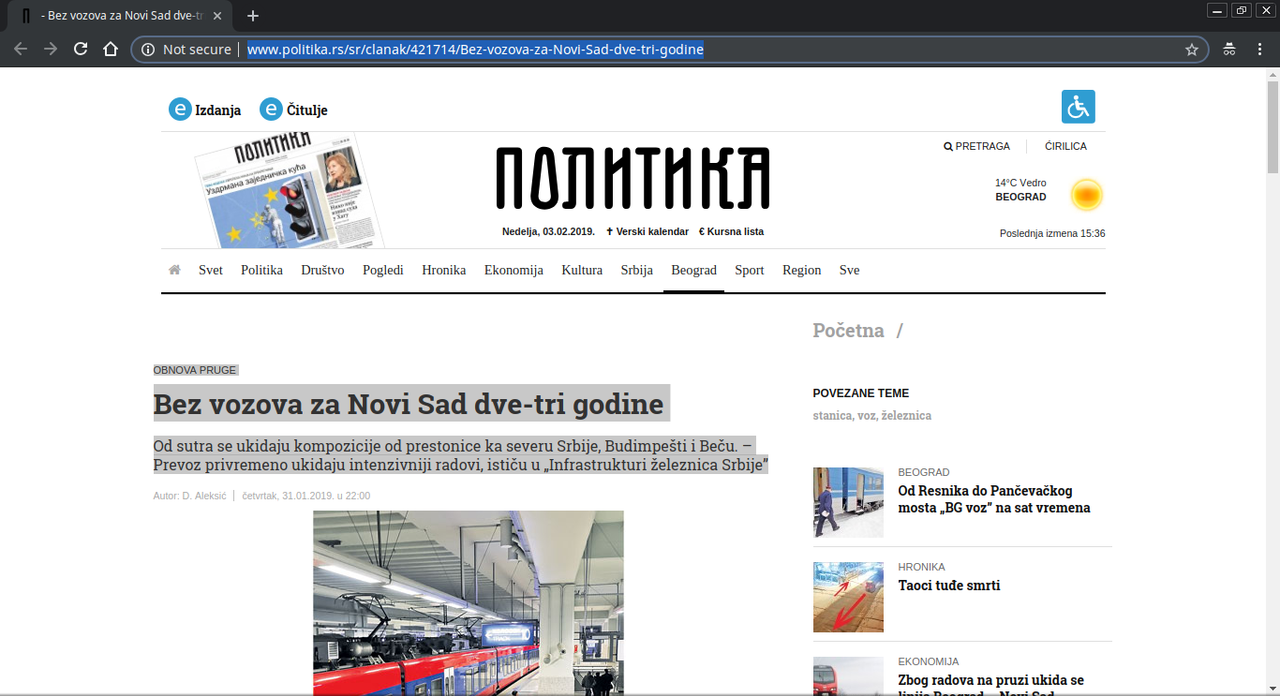Viewport: 1280px width, 696px height.
Task: Open thumbnail of Taoci tuđe smrti
Action: [848, 597]
